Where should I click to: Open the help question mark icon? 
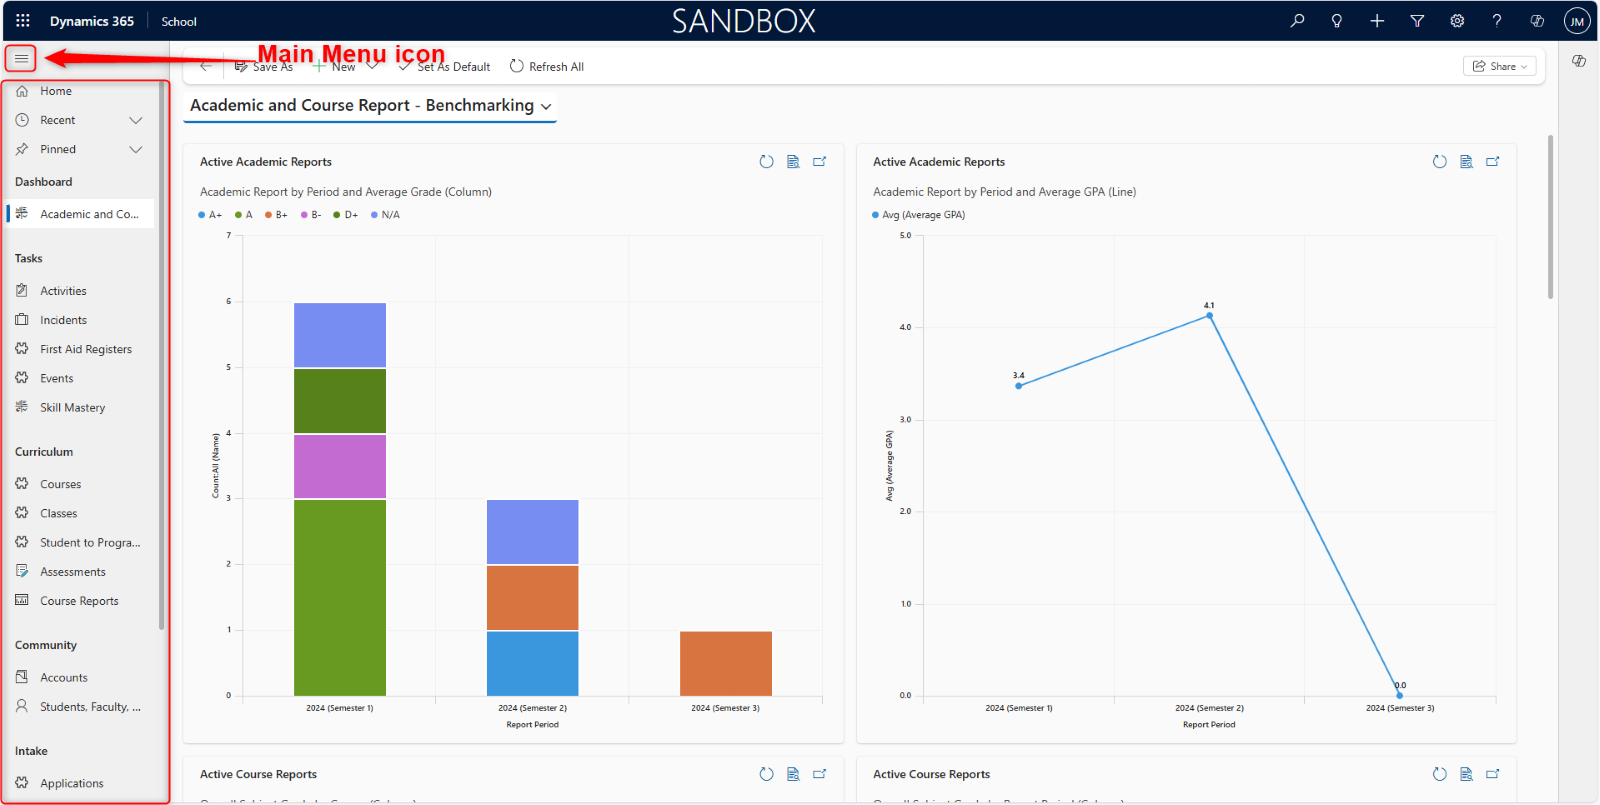pos(1497,21)
